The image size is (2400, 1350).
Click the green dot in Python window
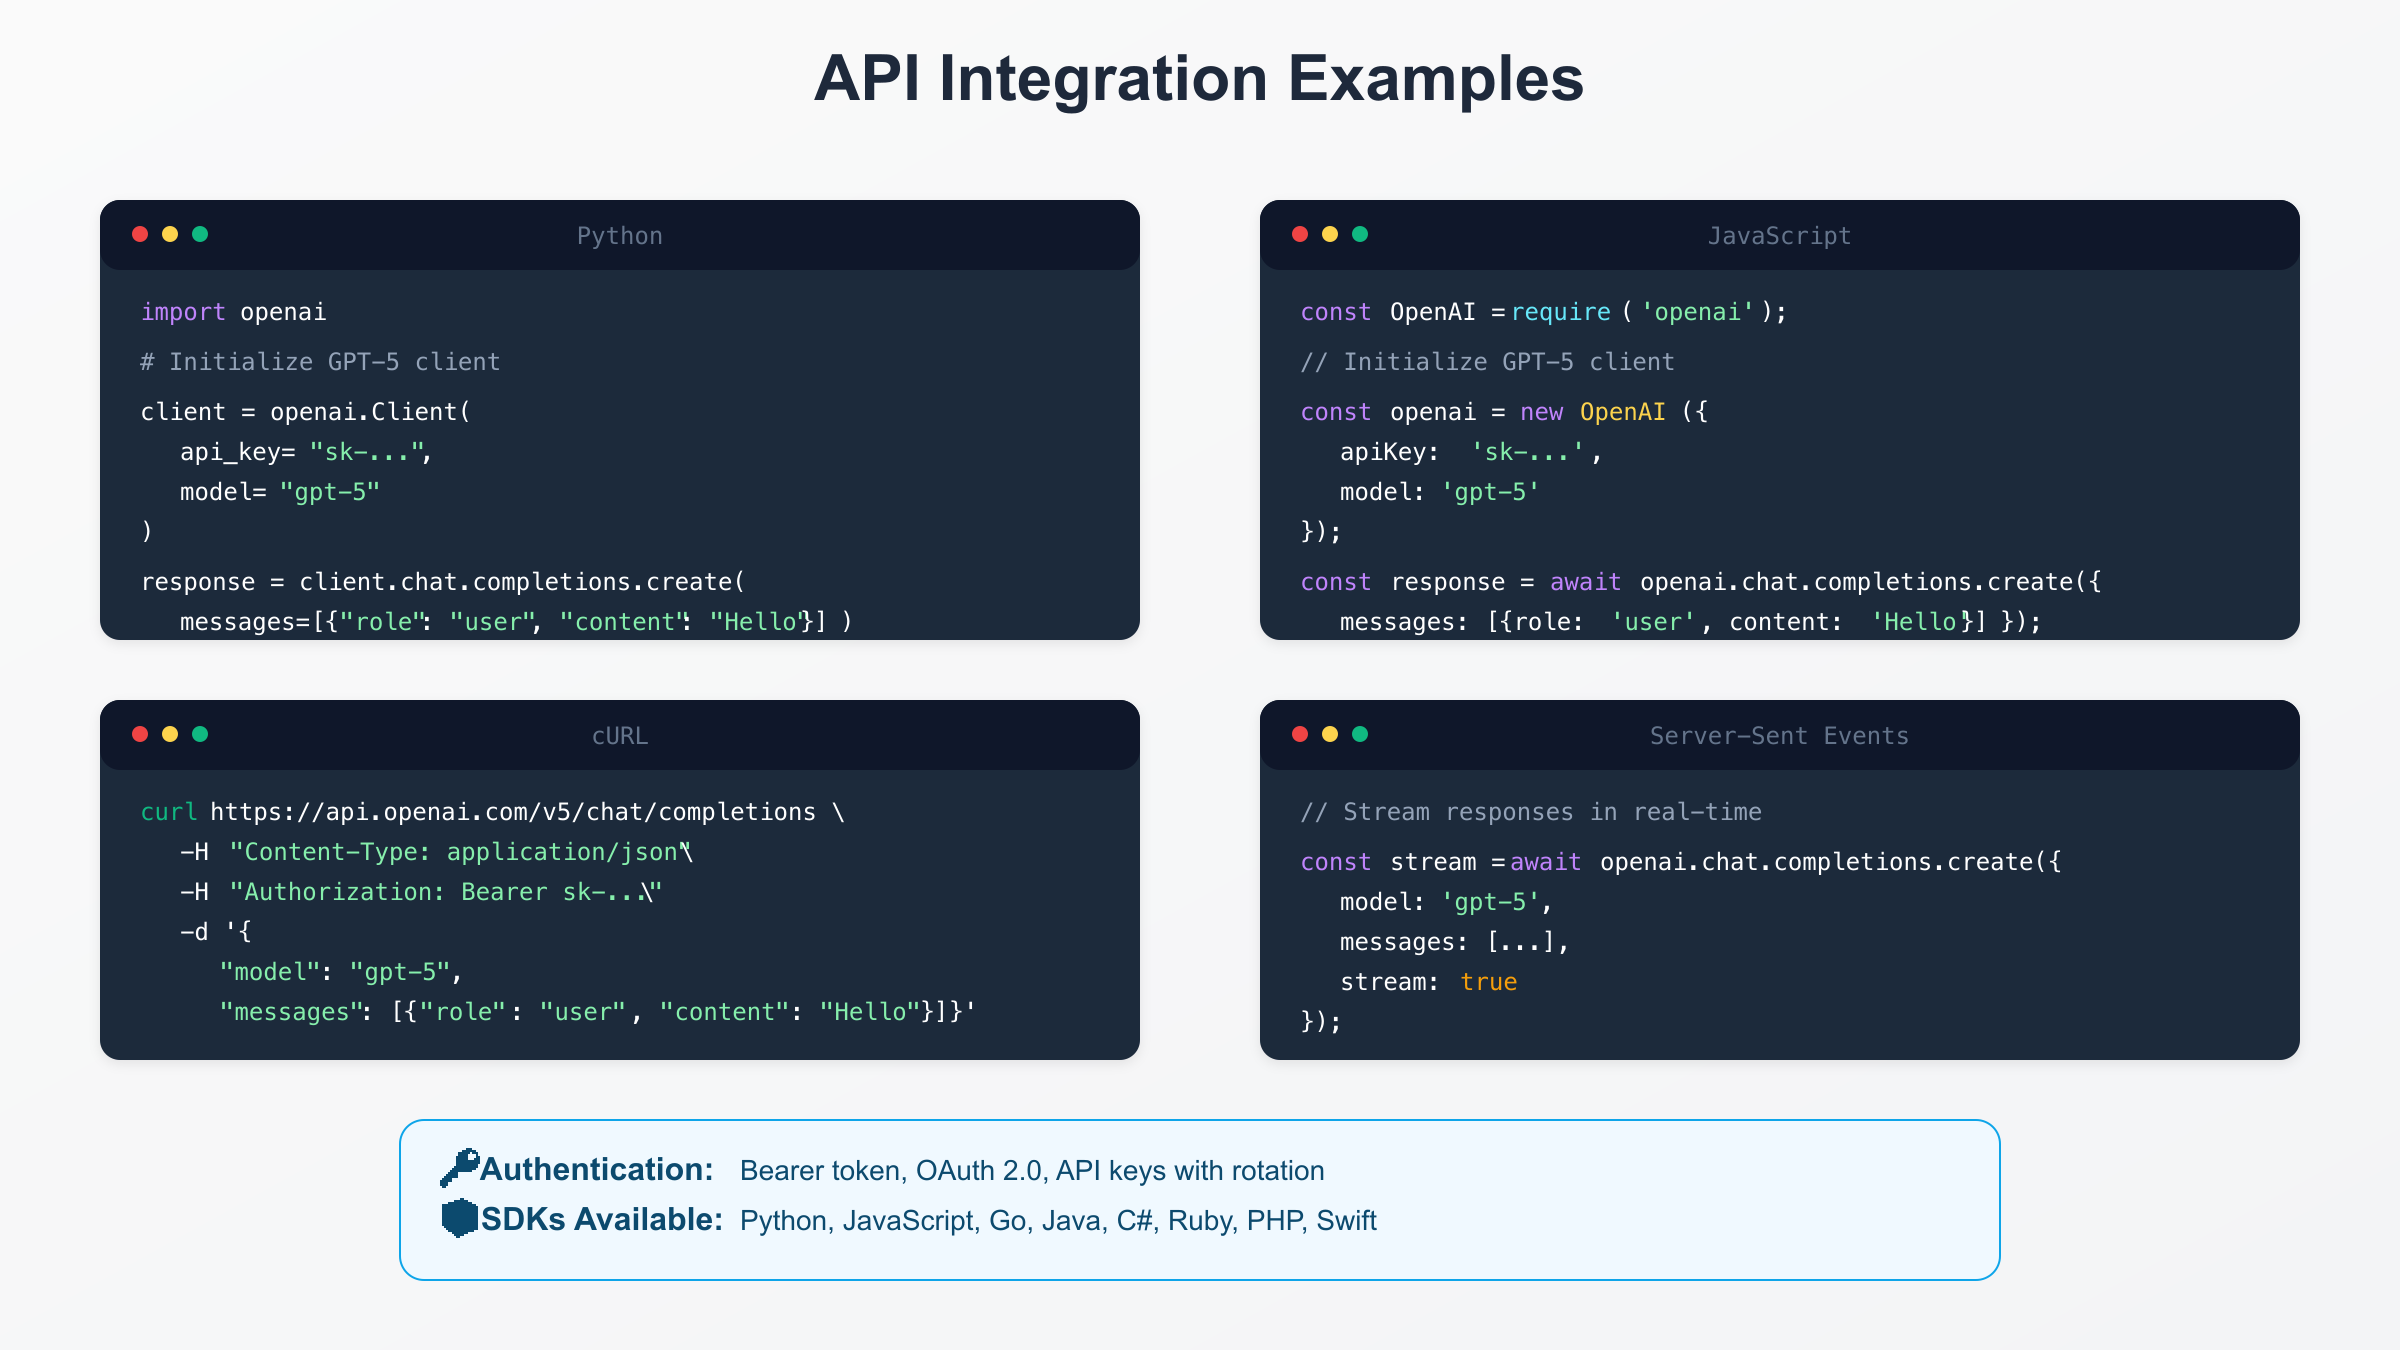200,234
